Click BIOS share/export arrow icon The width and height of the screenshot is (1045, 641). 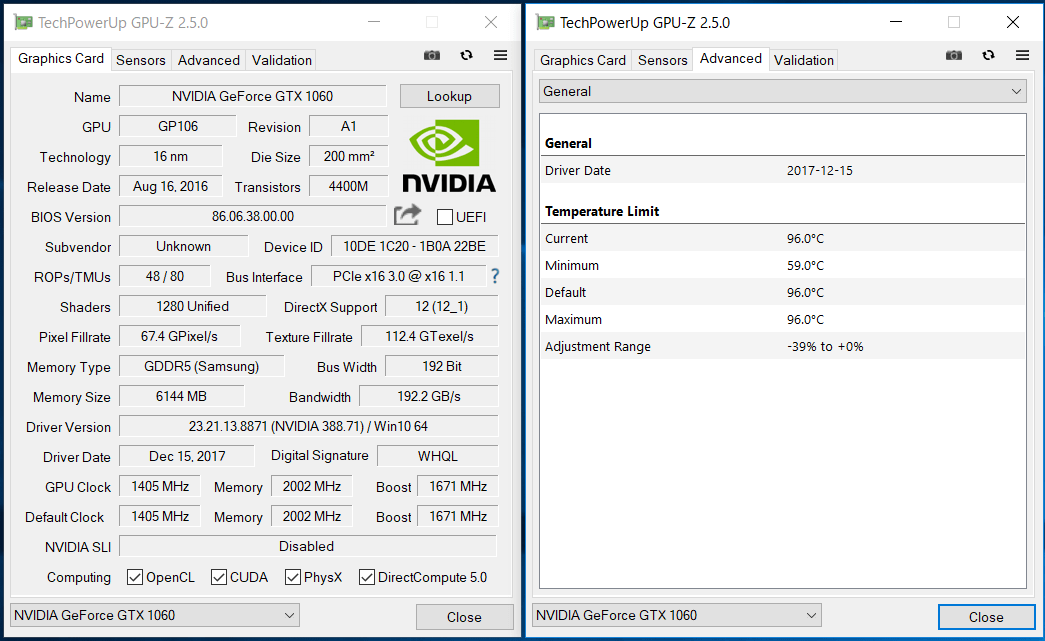(x=407, y=215)
